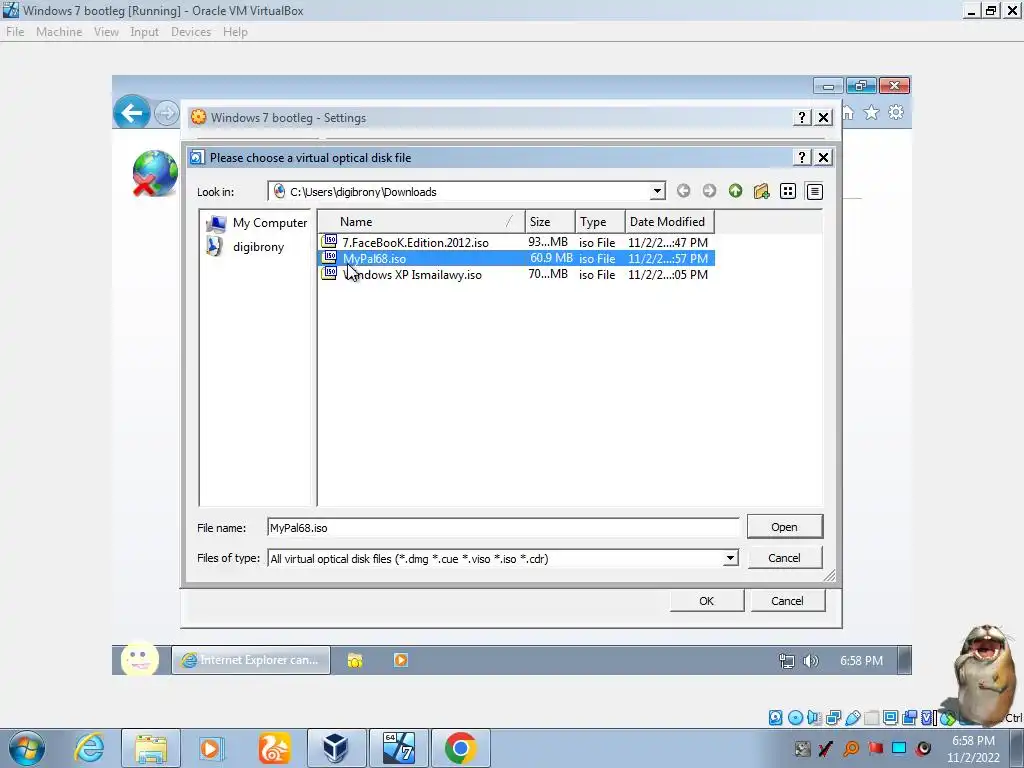Click VirtualBox network status icon
The width and height of the screenshot is (1024, 768).
tap(833, 718)
